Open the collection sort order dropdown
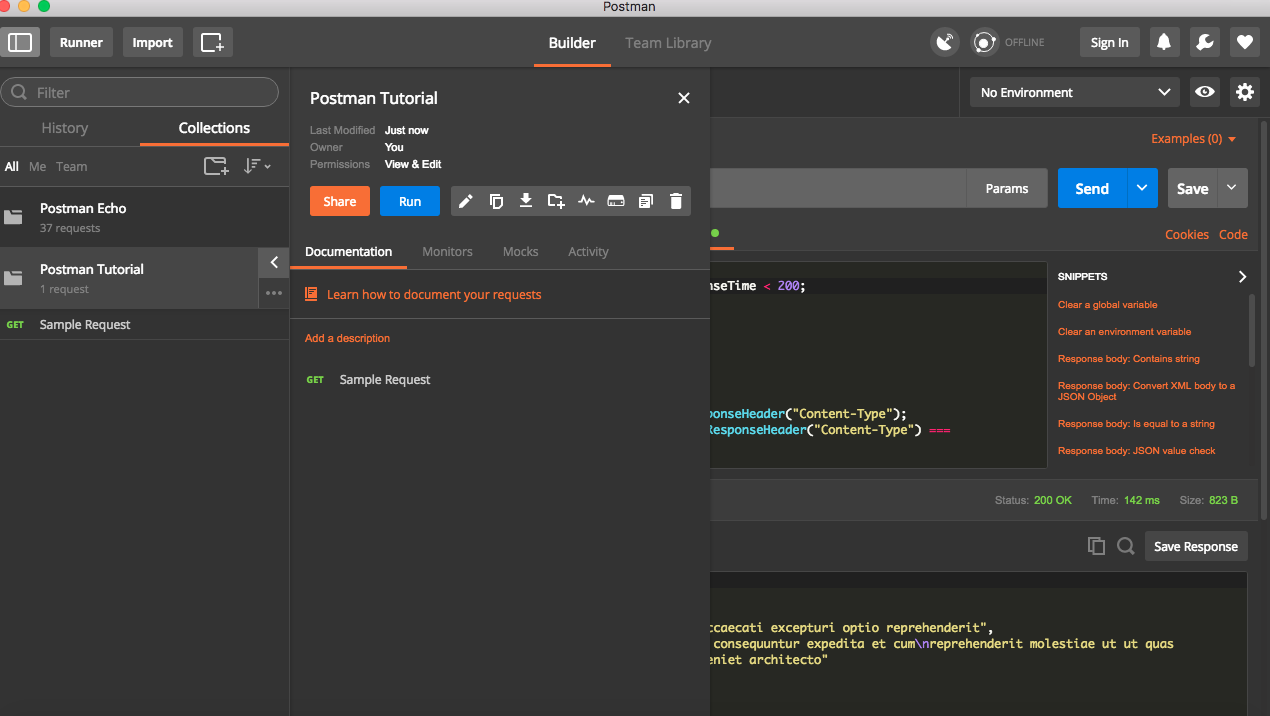 [257, 166]
